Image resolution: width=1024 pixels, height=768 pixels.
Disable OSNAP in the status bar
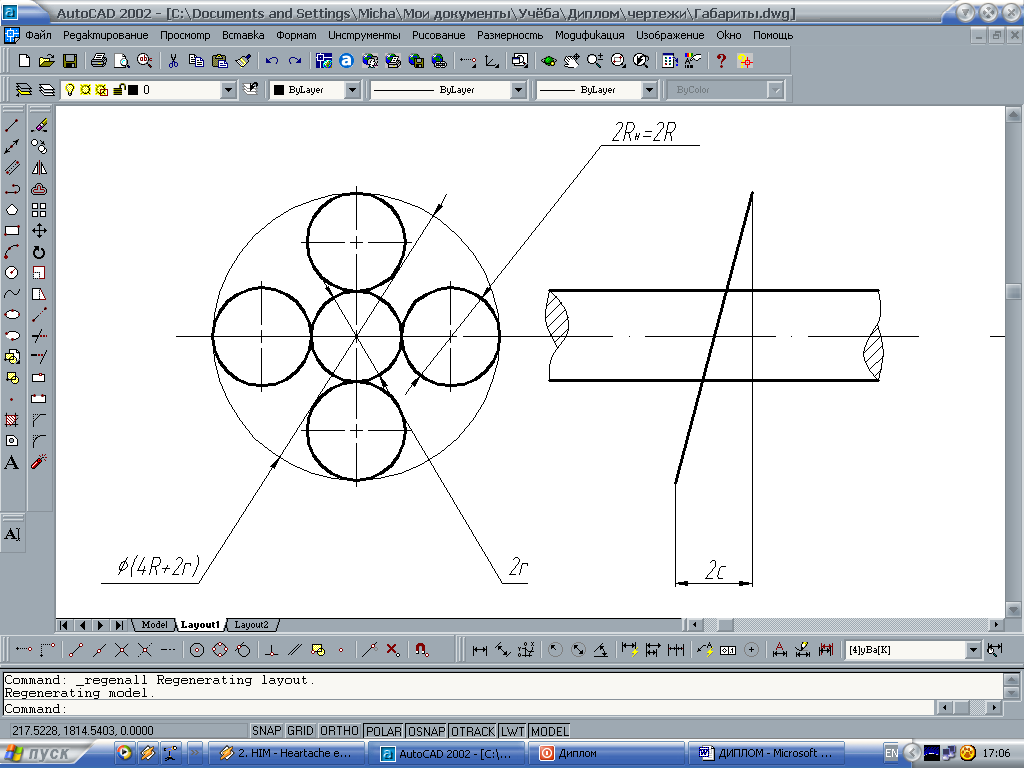point(426,731)
